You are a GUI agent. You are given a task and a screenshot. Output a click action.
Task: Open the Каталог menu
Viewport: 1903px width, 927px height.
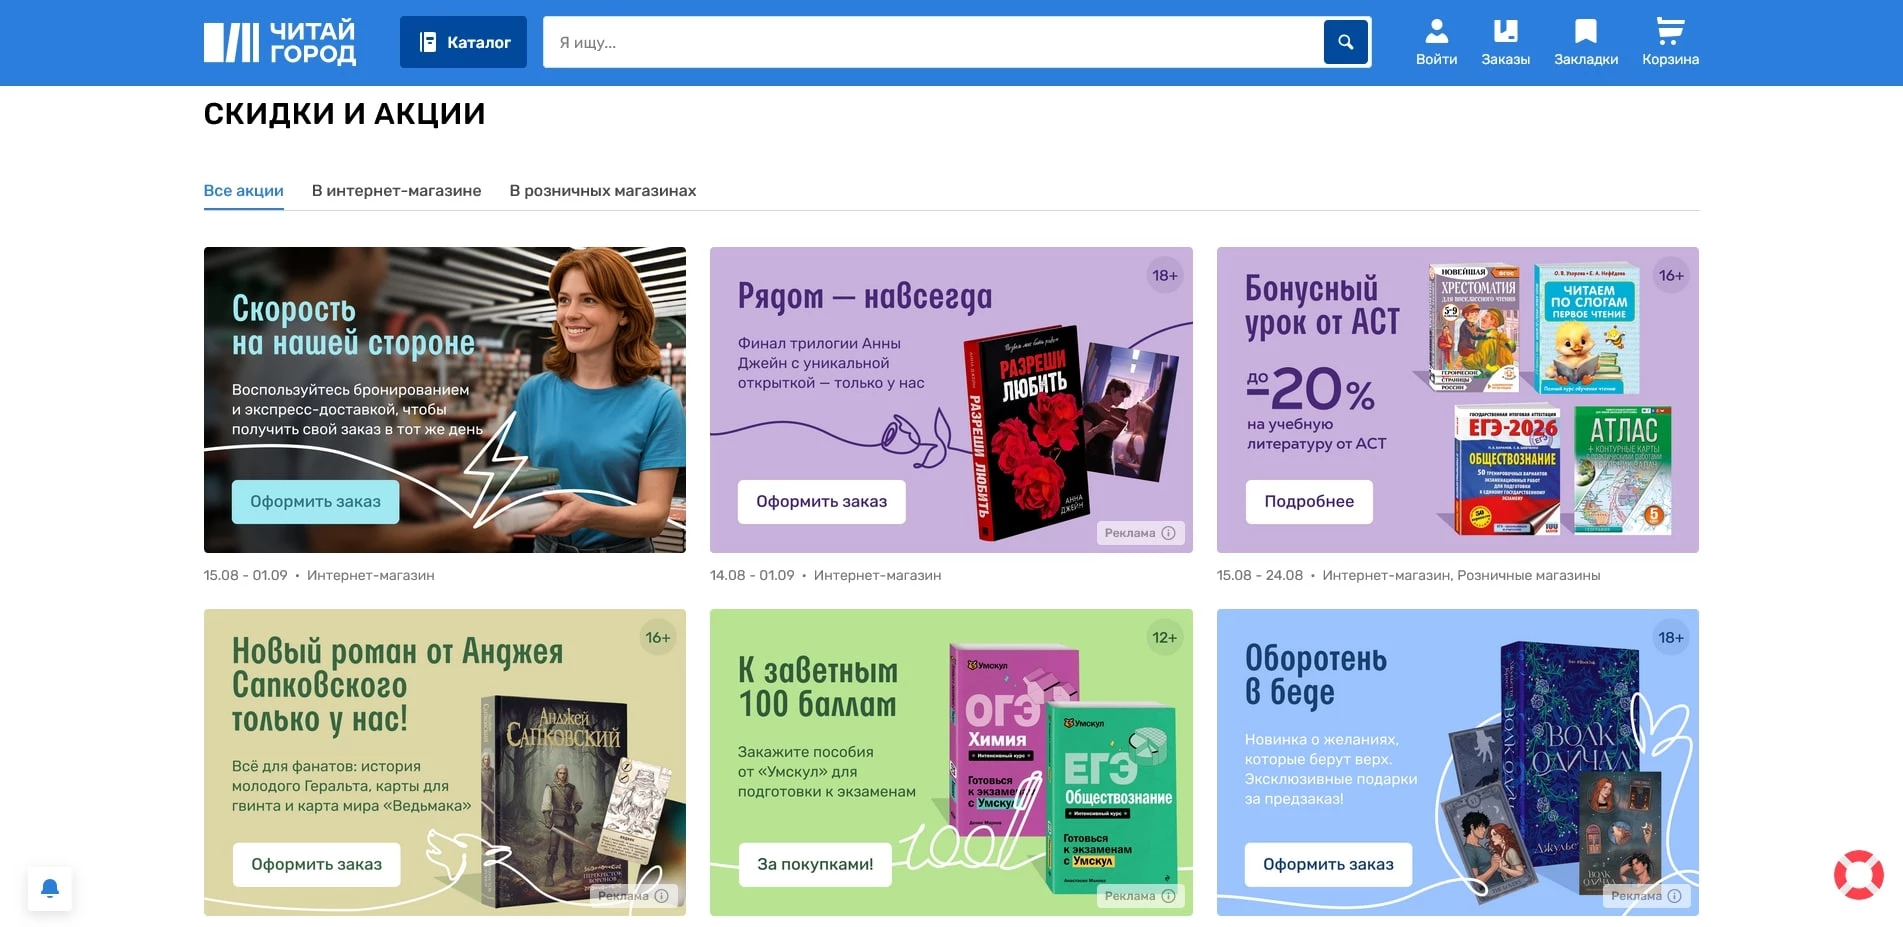coord(463,42)
